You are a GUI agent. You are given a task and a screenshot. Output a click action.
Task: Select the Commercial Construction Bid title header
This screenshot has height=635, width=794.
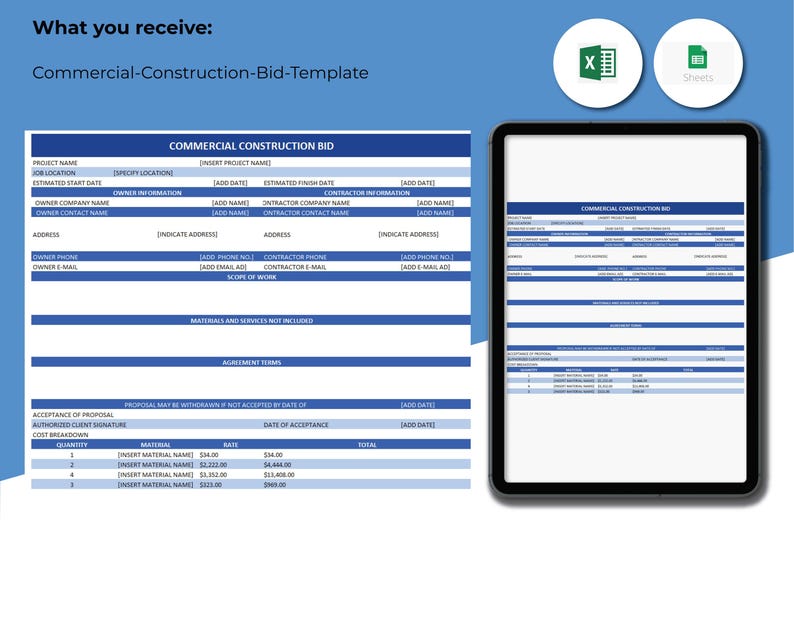[251, 146]
